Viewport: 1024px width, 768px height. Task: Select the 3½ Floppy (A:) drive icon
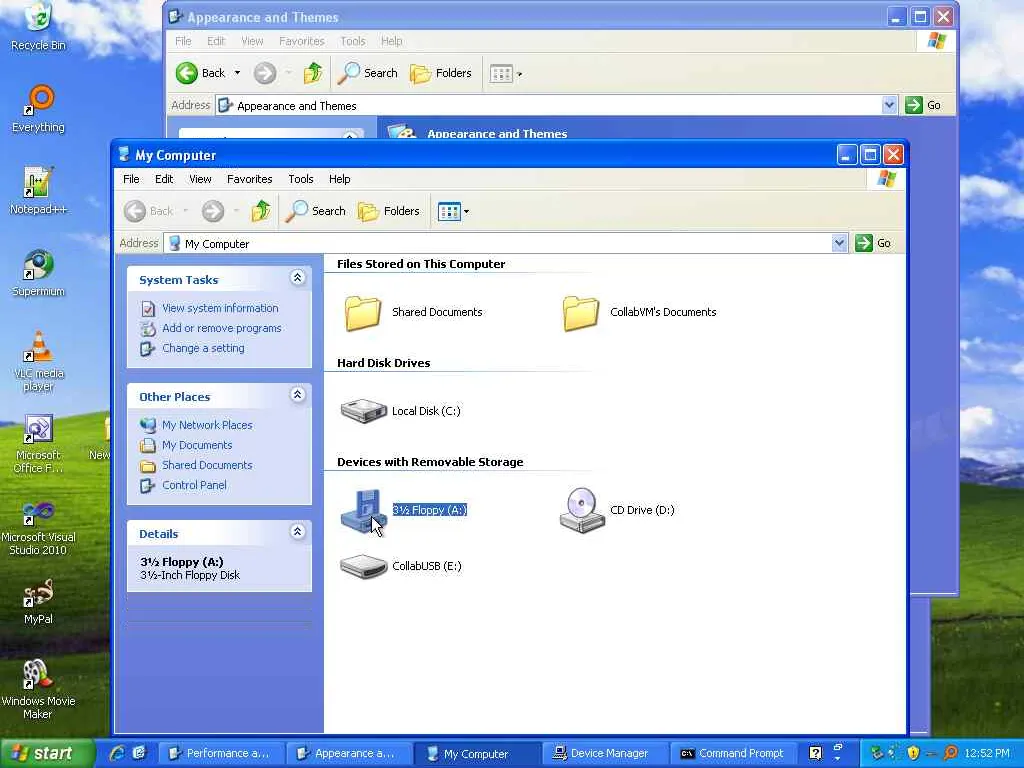[363, 511]
